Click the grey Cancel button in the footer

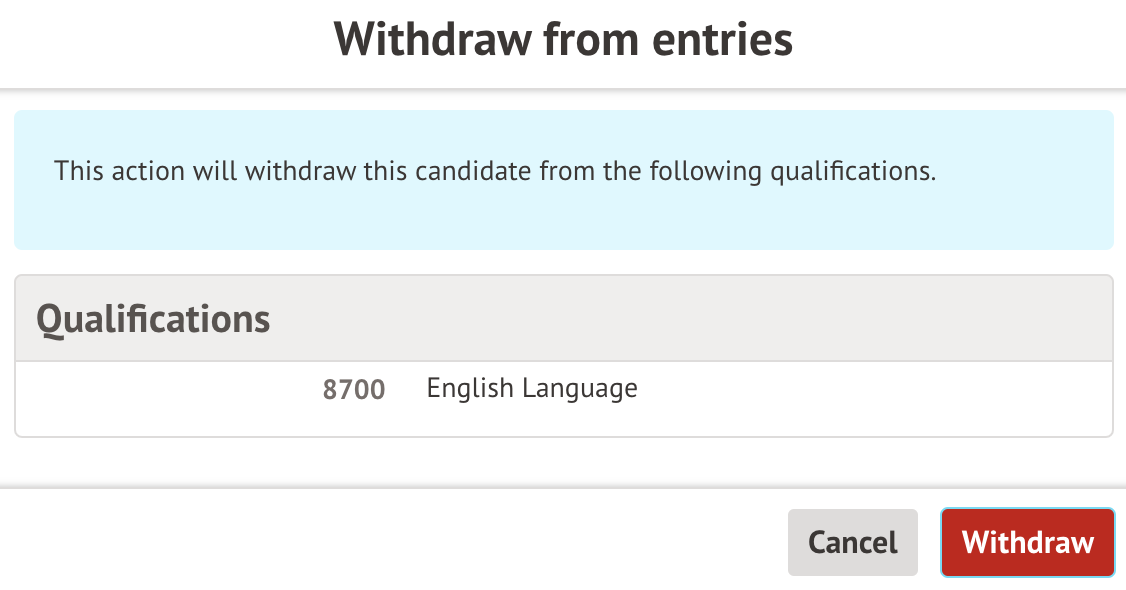point(852,543)
